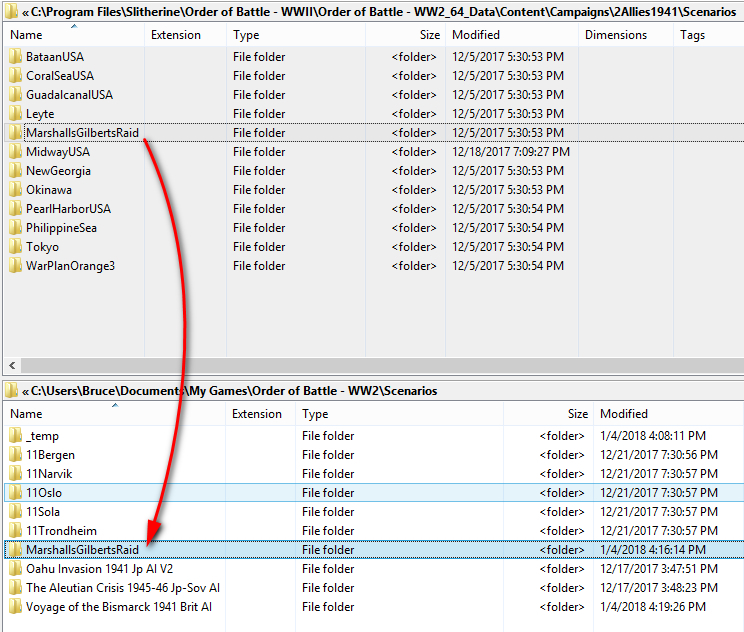Select the 11Bergen folder name
The width and height of the screenshot is (744, 632).
tap(50, 455)
